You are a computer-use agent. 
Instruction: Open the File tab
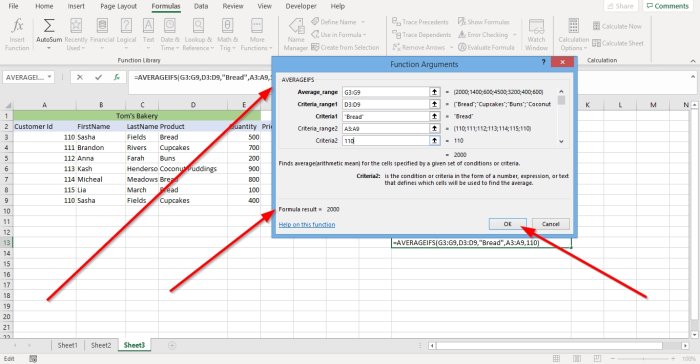[x=13, y=6]
